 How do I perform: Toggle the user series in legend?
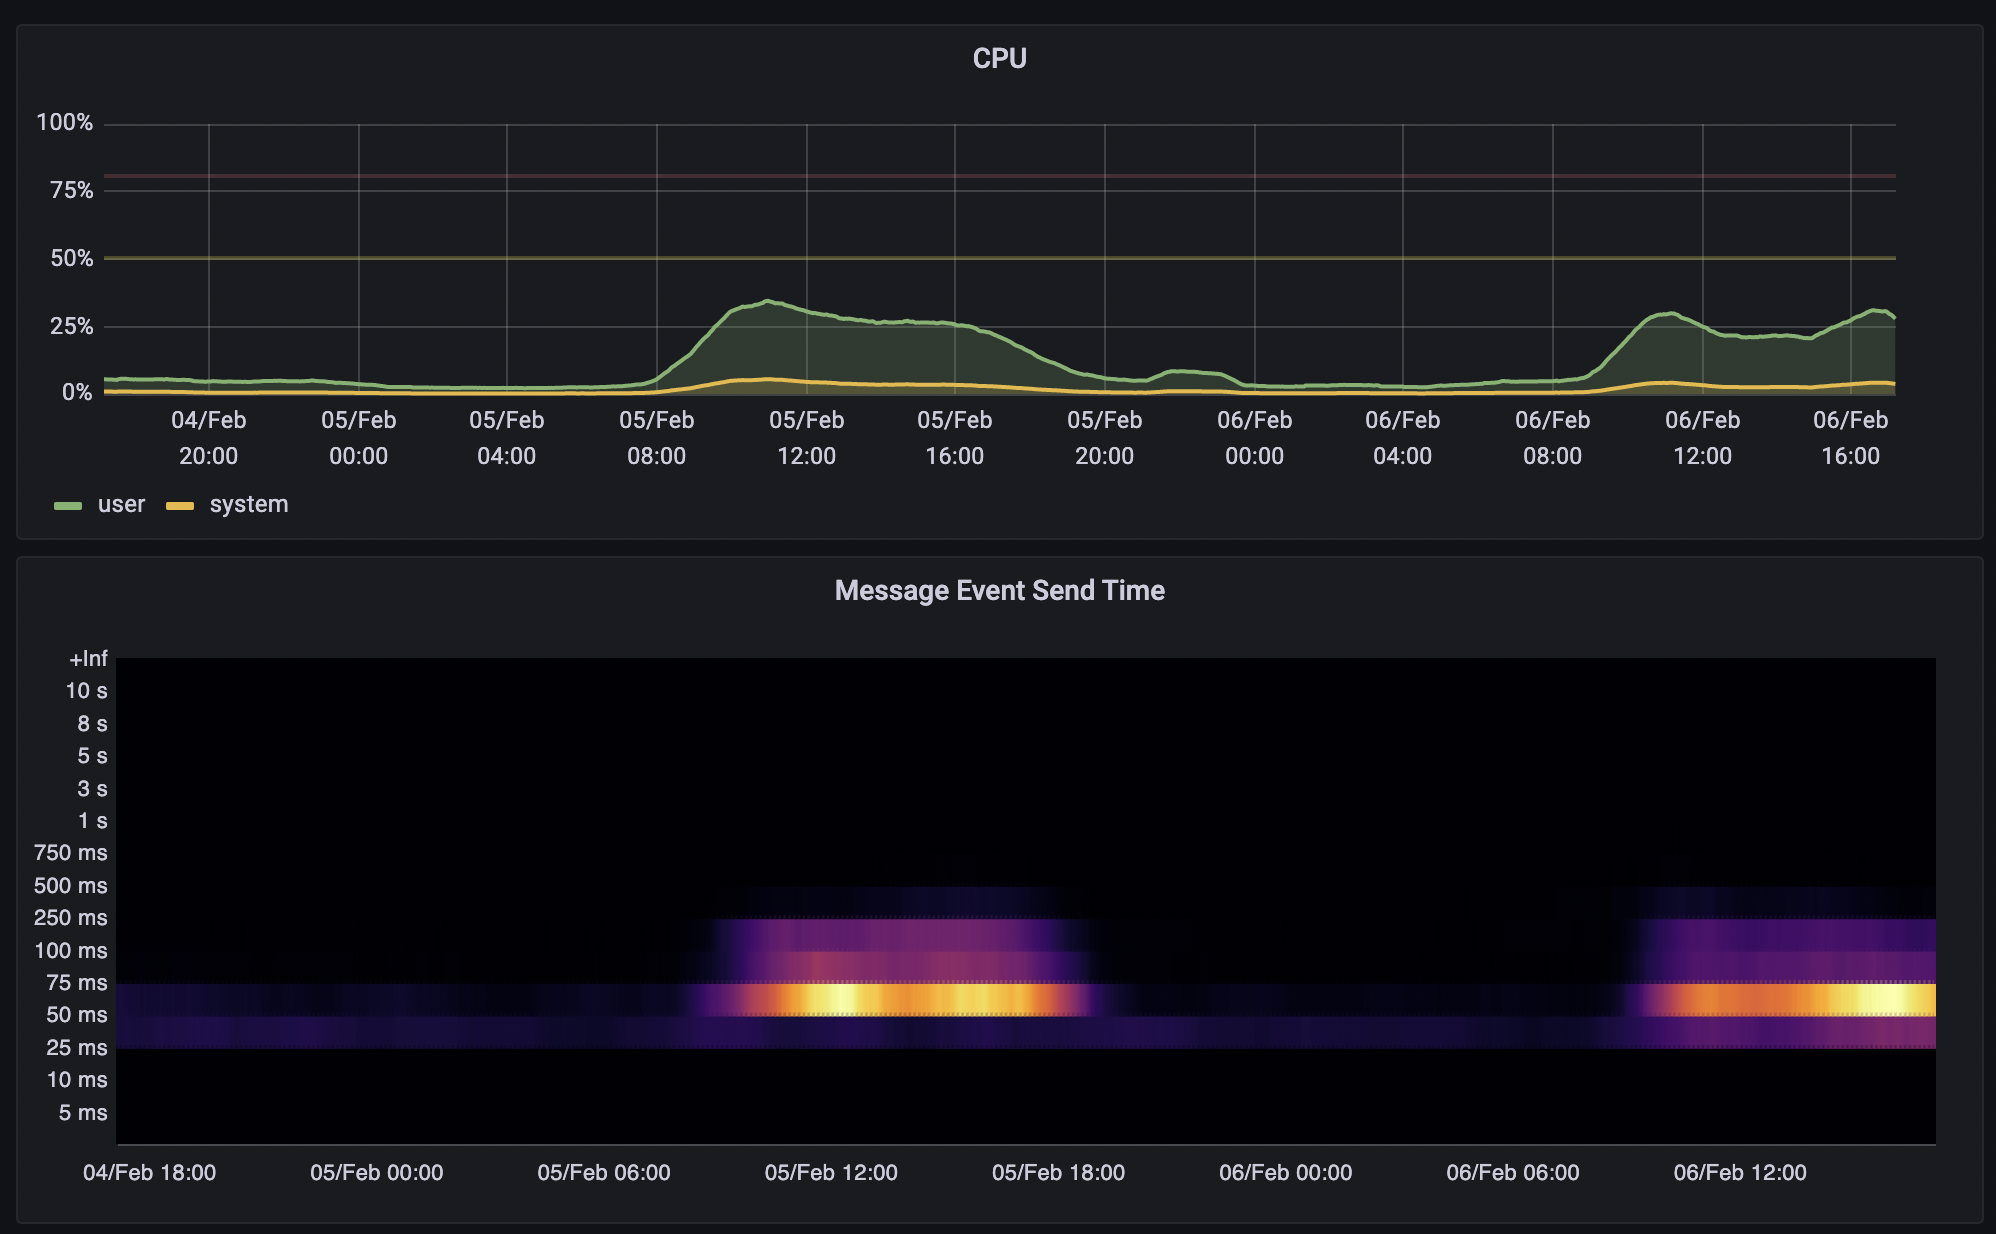click(x=121, y=505)
